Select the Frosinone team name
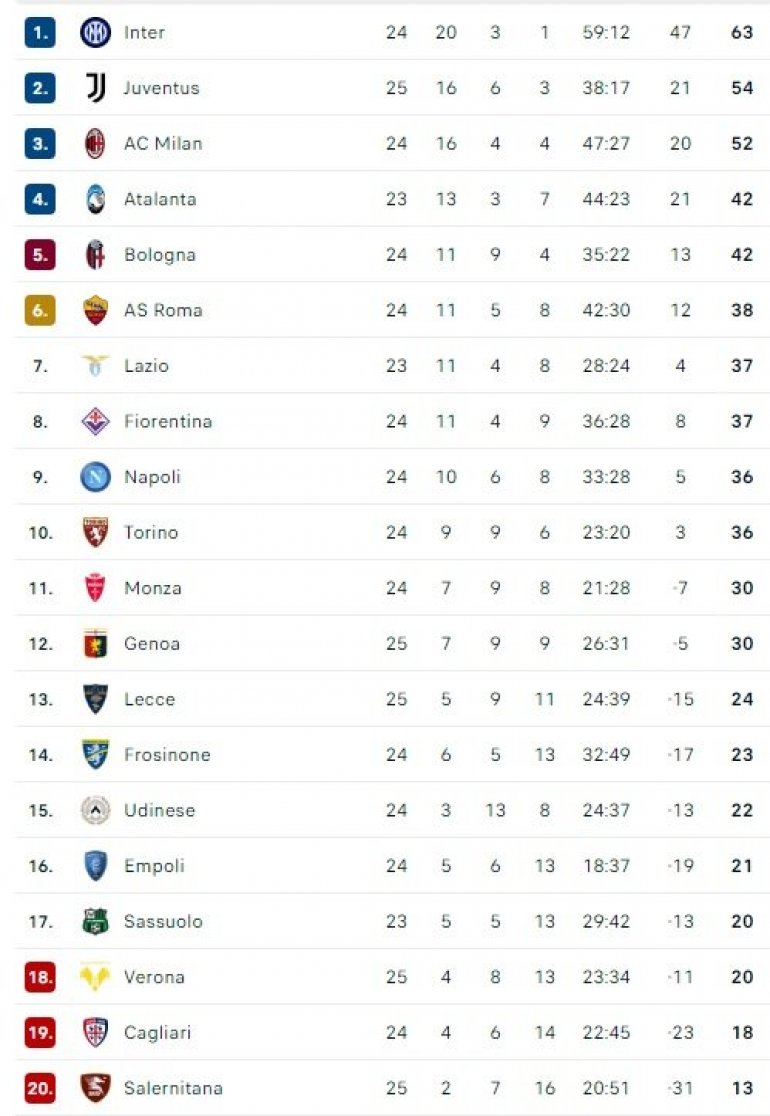This screenshot has width=770, height=1116. [x=167, y=755]
